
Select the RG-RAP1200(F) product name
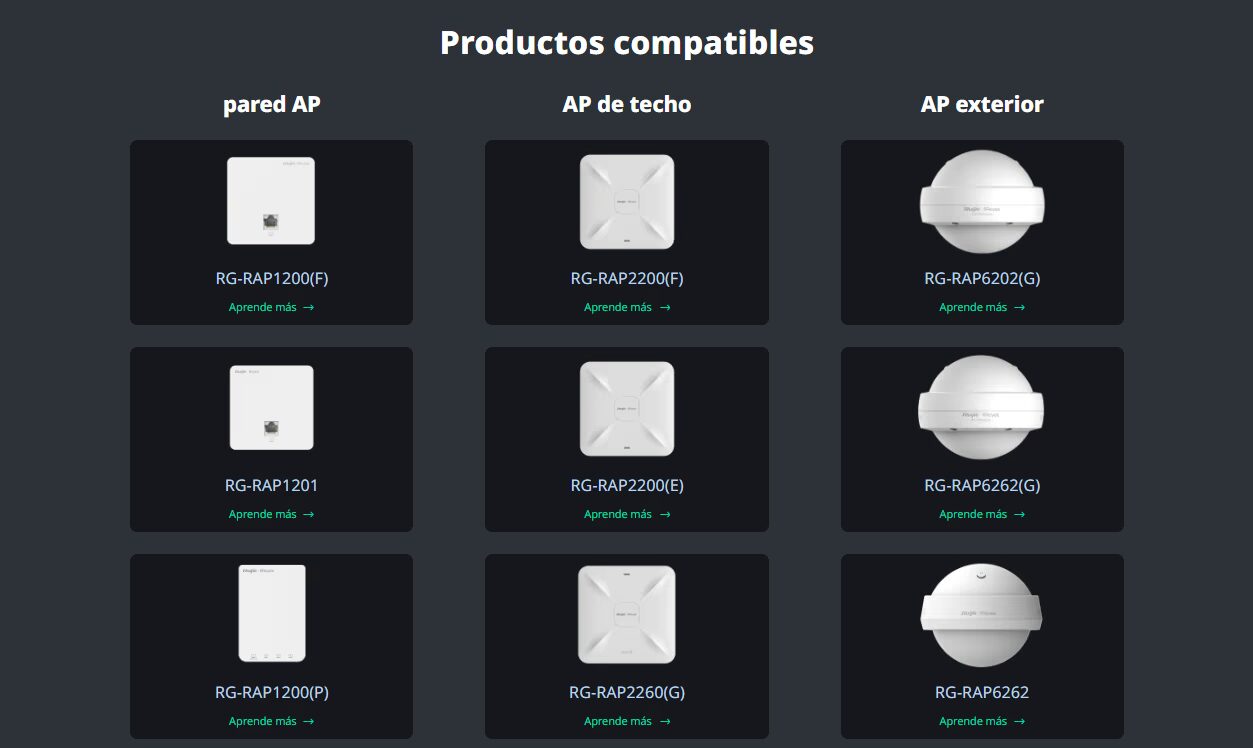(x=271, y=279)
